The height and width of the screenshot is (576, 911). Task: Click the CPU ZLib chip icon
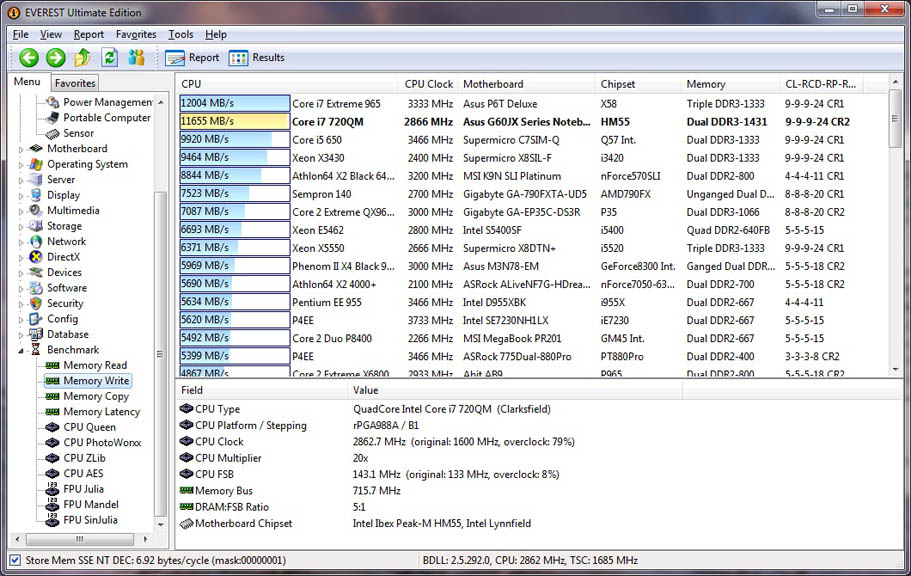52,458
